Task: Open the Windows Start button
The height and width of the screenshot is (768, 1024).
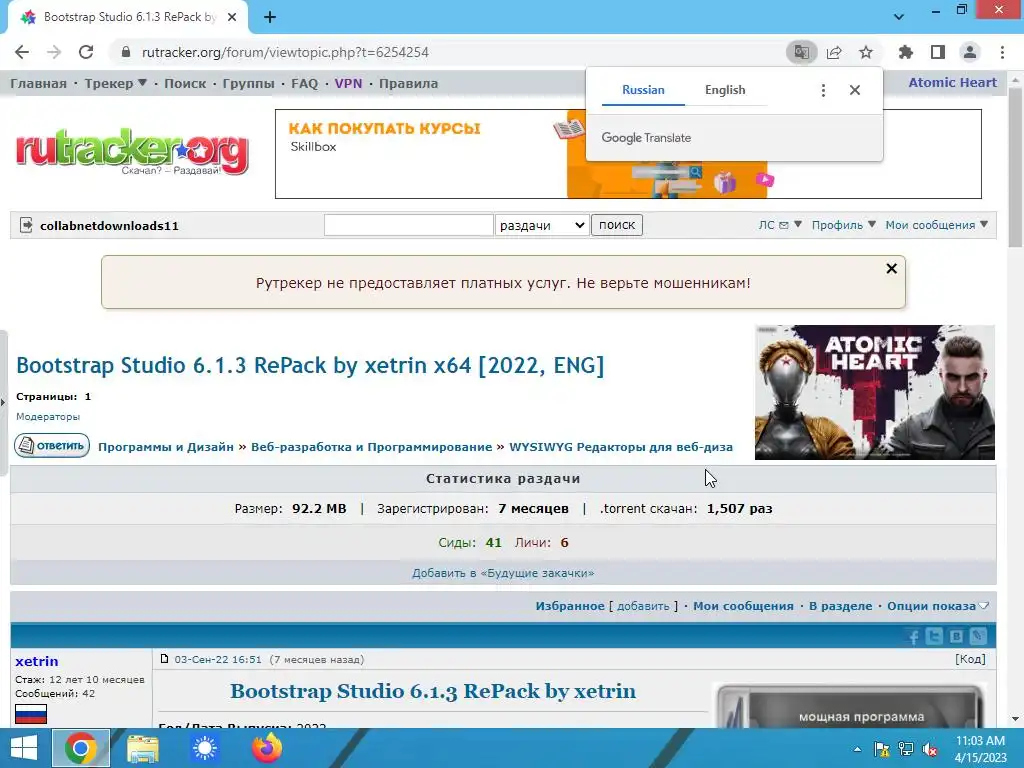Action: pyautogui.click(x=24, y=748)
